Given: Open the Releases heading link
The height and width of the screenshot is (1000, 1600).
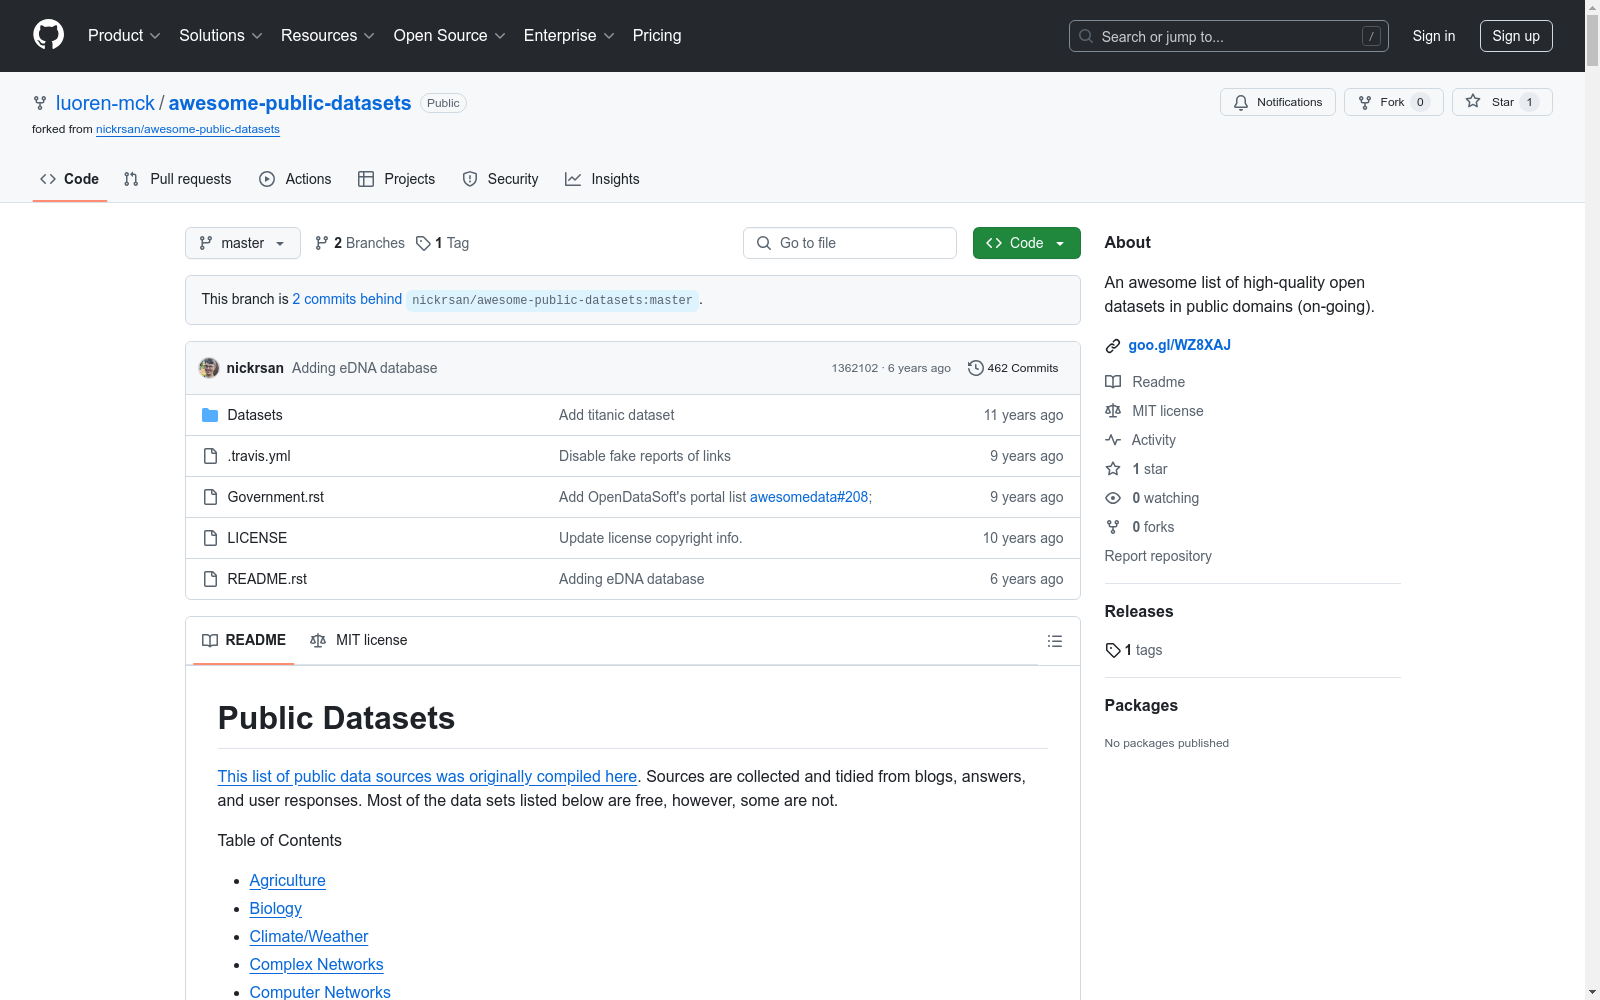Looking at the screenshot, I should coord(1139,611).
